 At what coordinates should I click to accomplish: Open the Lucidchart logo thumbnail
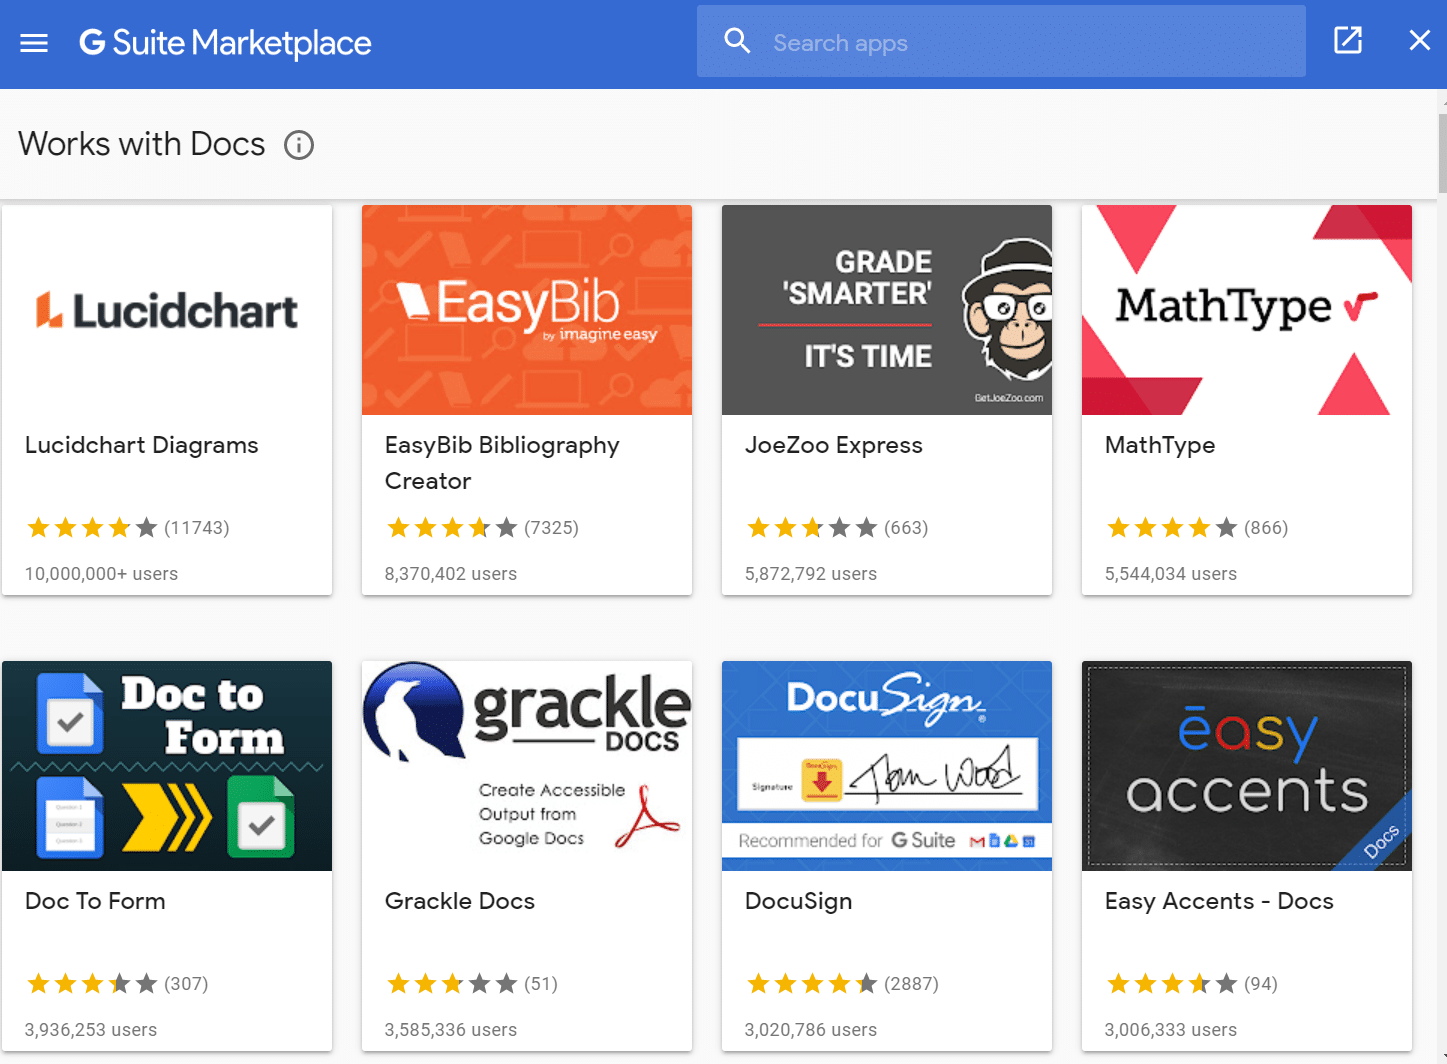click(x=167, y=310)
